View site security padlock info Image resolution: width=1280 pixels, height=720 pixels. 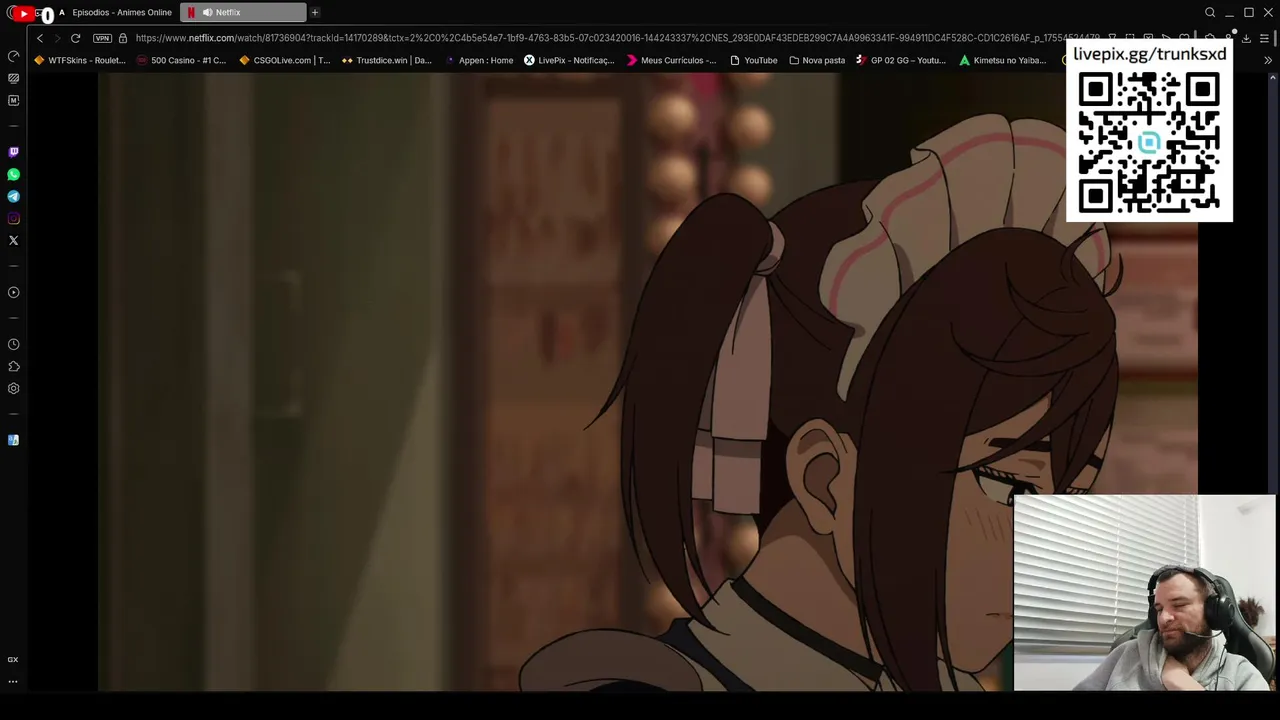pos(123,38)
